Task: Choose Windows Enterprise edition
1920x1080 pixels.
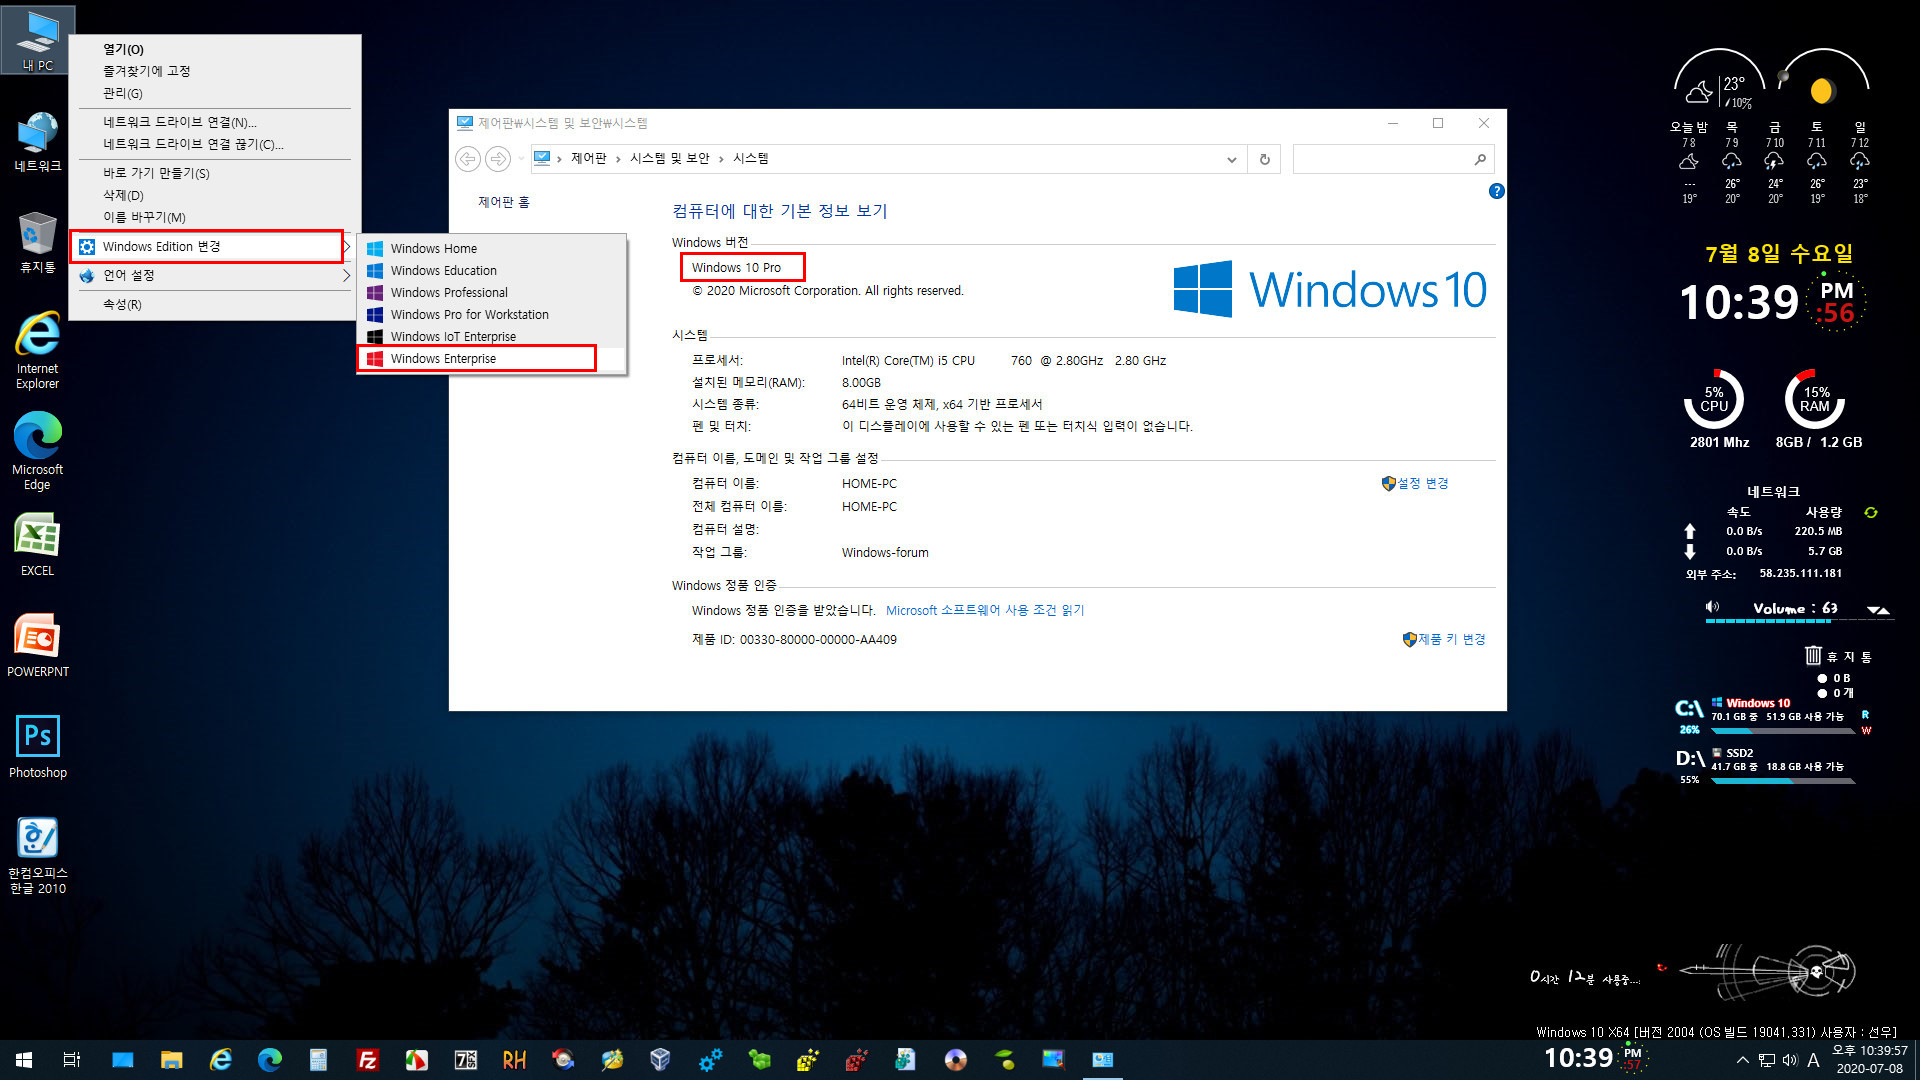Action: [x=492, y=358]
